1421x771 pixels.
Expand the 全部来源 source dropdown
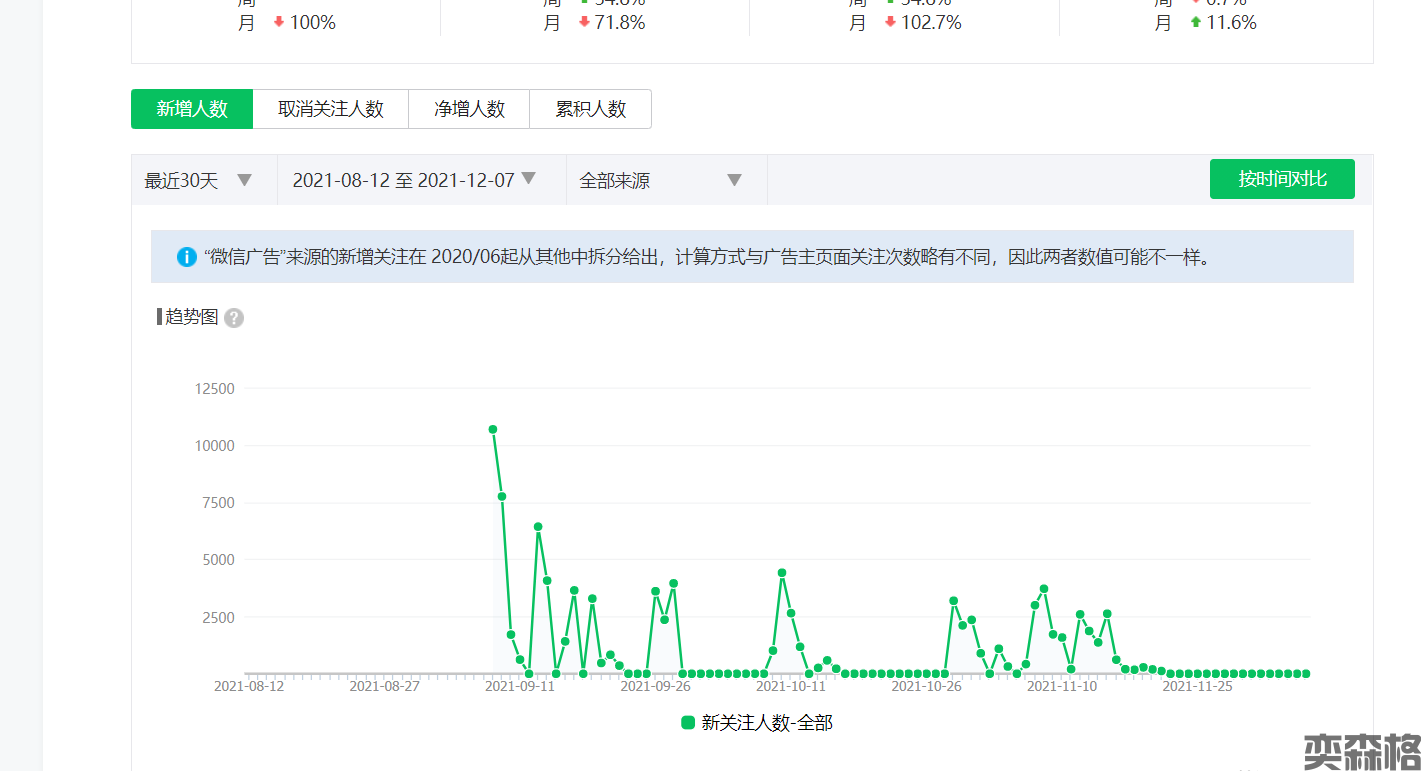[x=660, y=180]
